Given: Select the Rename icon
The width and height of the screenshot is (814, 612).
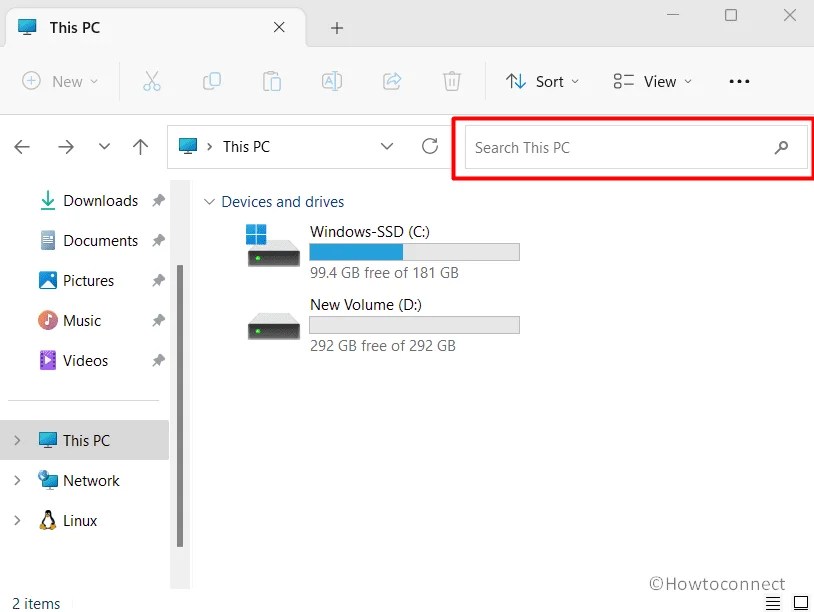Looking at the screenshot, I should pos(332,81).
